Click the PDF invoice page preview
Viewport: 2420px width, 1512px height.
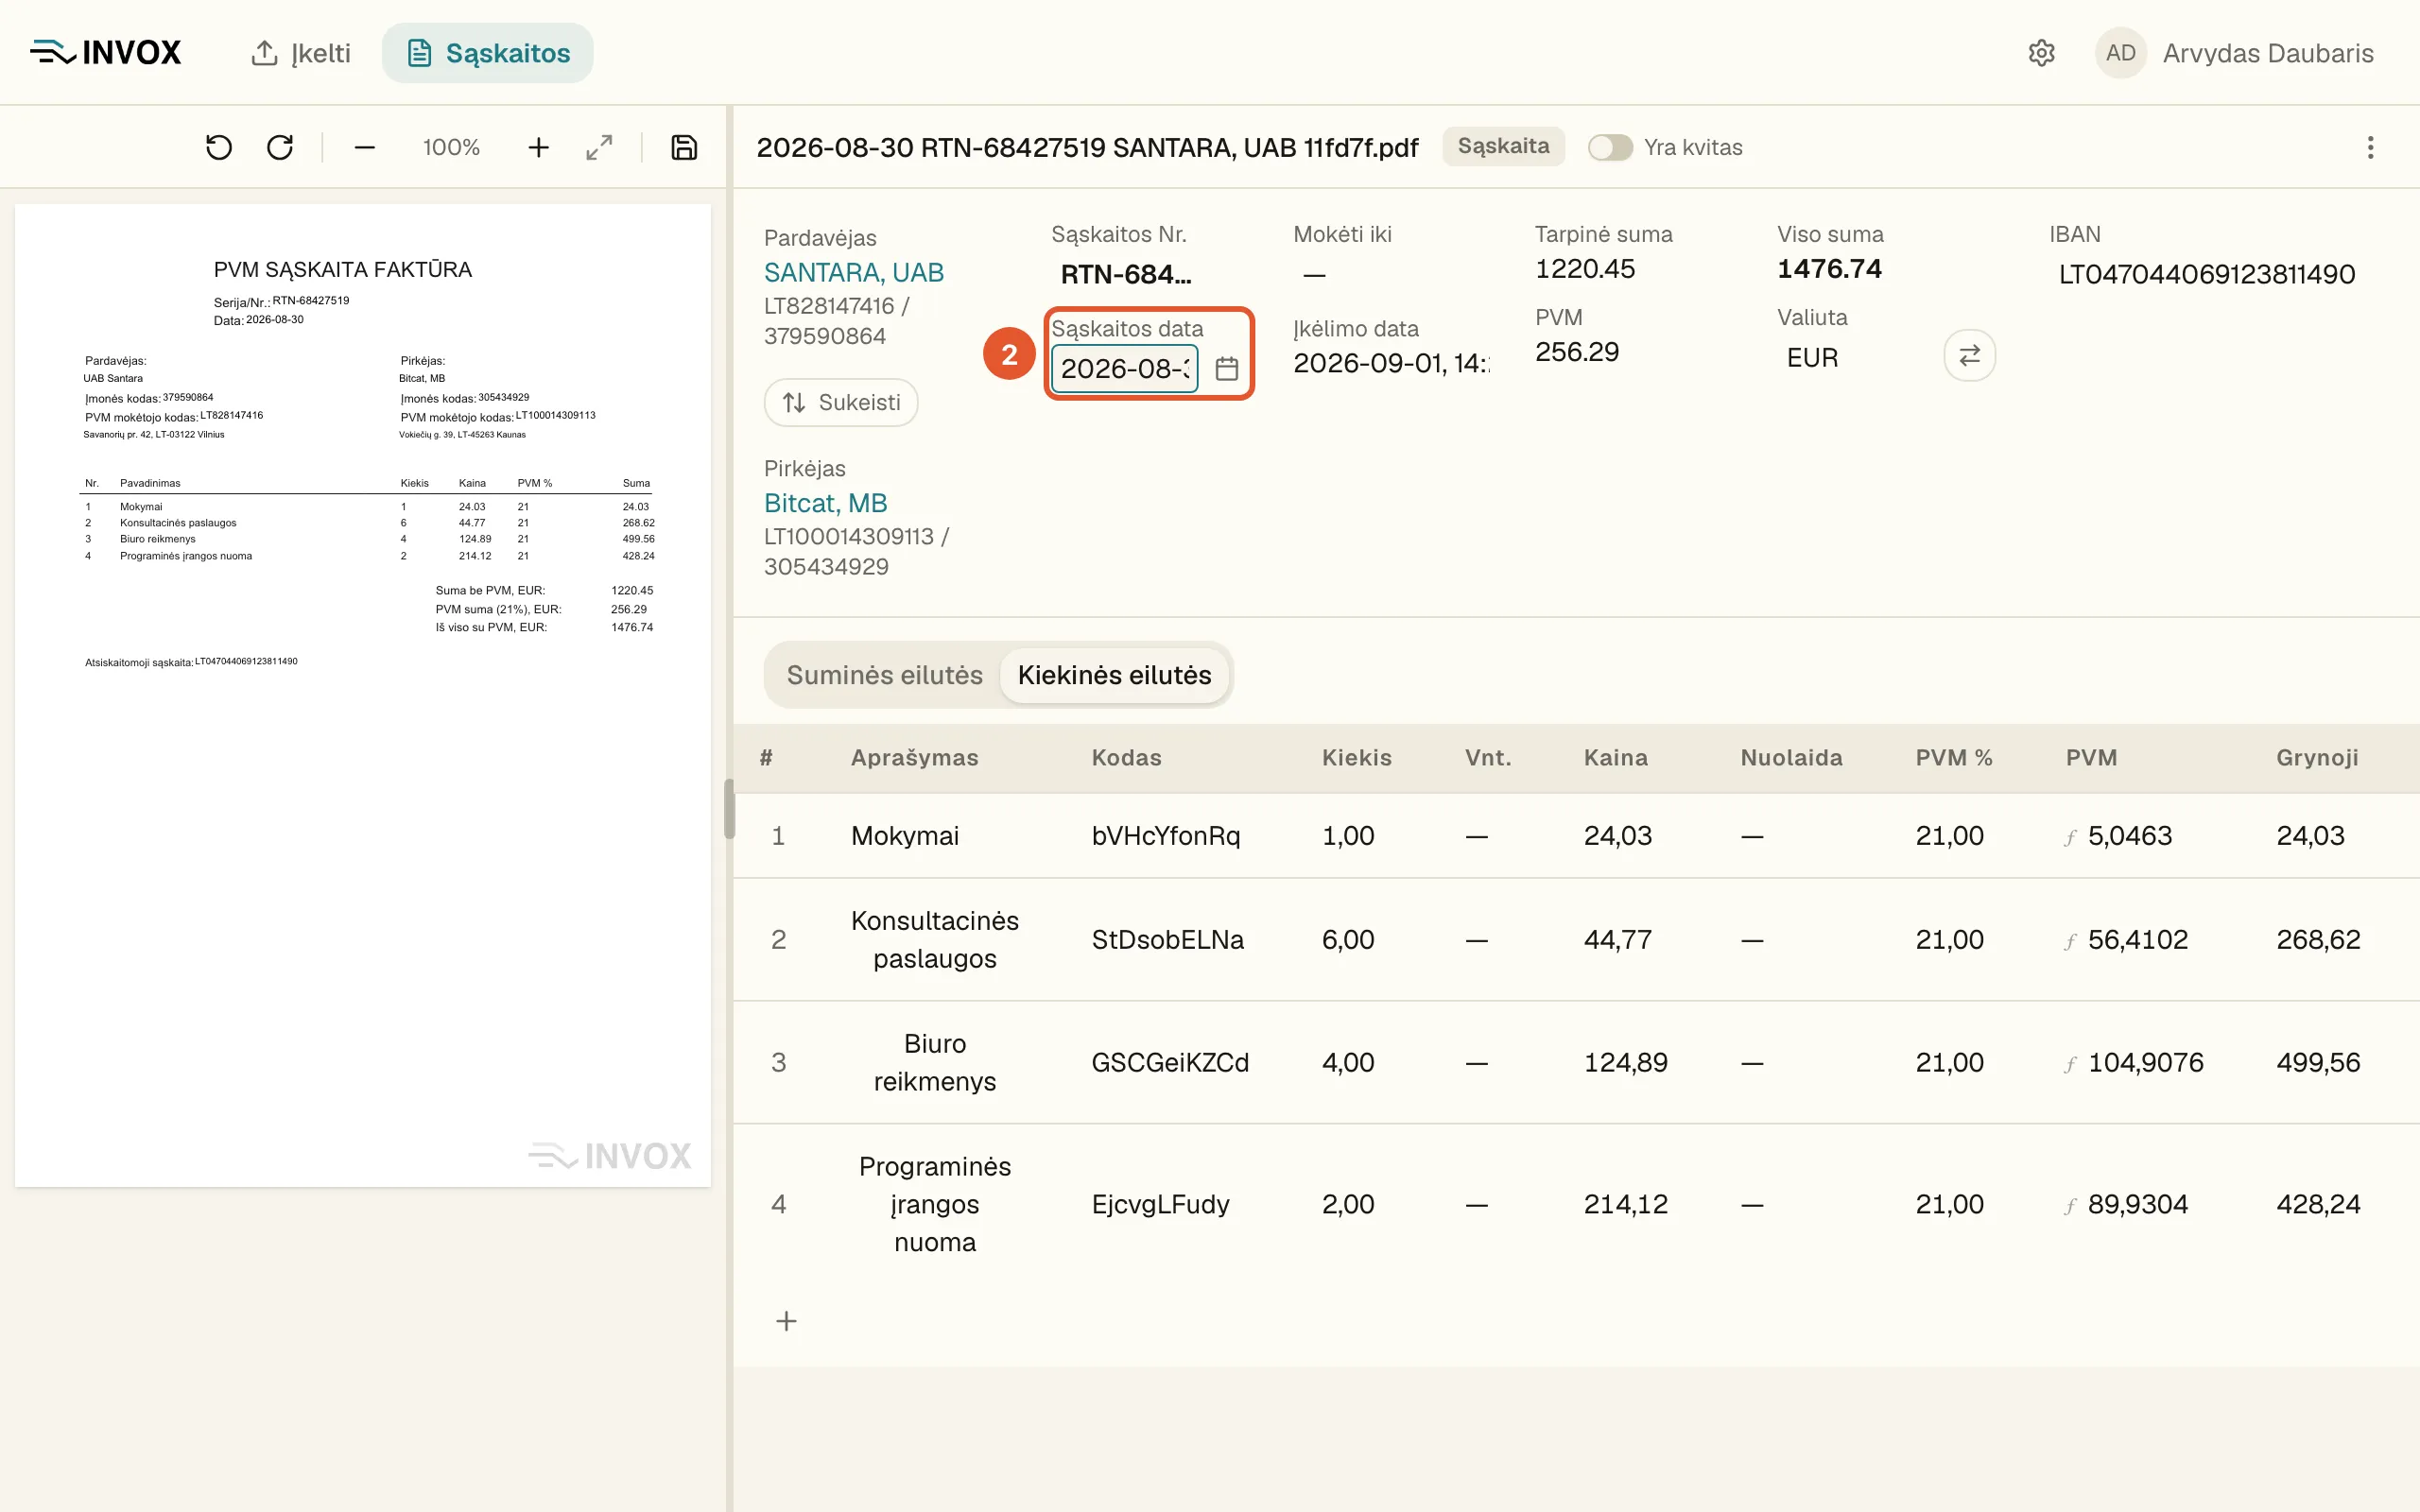click(x=363, y=696)
